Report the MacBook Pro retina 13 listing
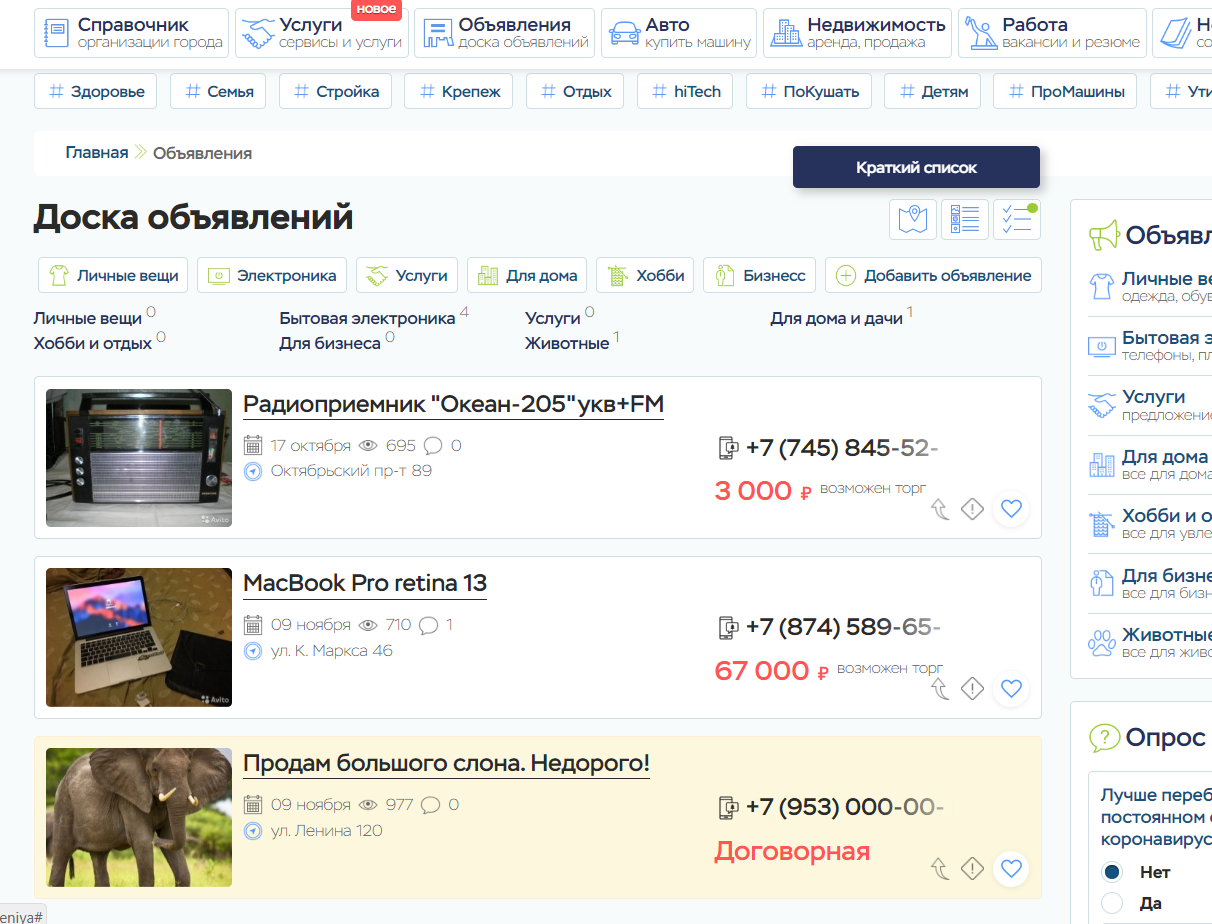The image size is (1212, 924). coord(972,688)
